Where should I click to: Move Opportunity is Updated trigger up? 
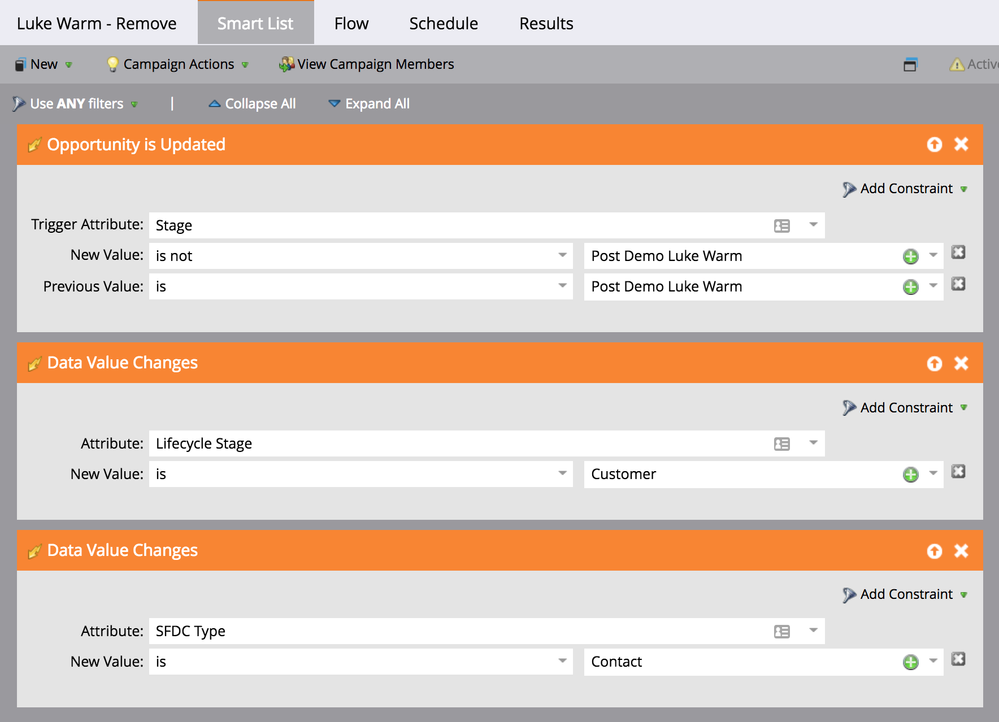934,145
